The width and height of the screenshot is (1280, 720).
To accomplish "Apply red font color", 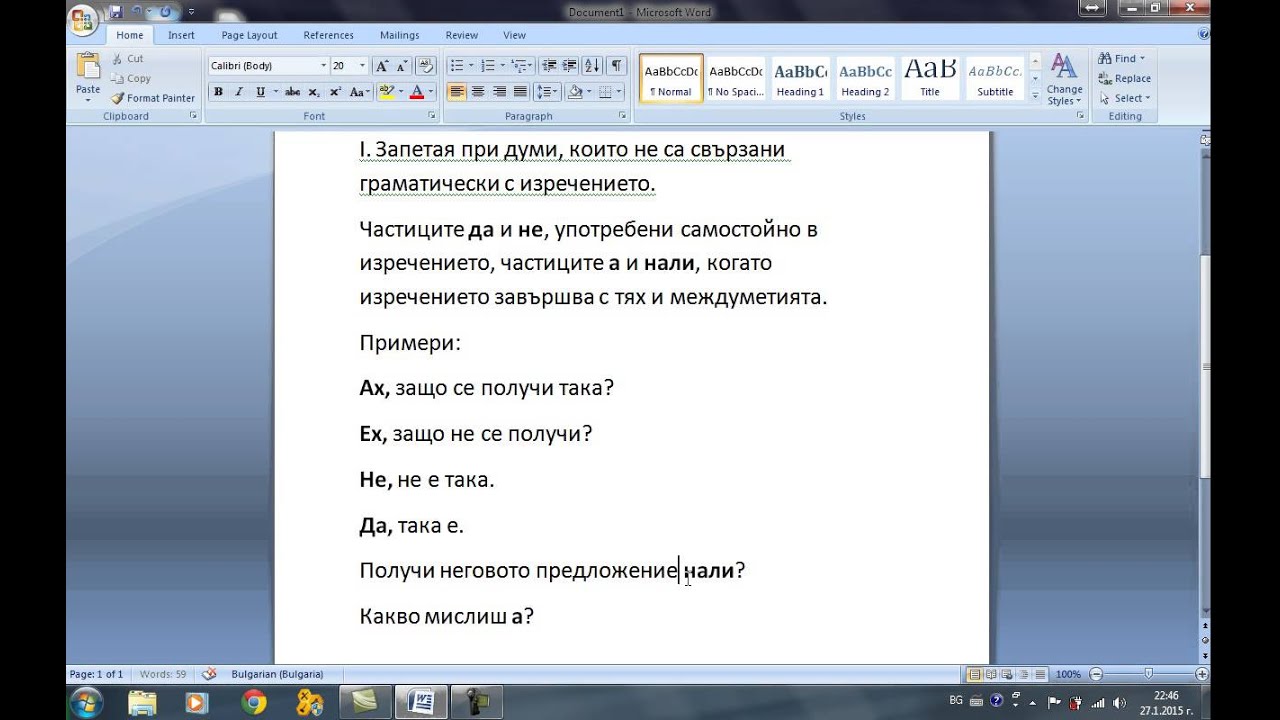I will pyautogui.click(x=417, y=92).
